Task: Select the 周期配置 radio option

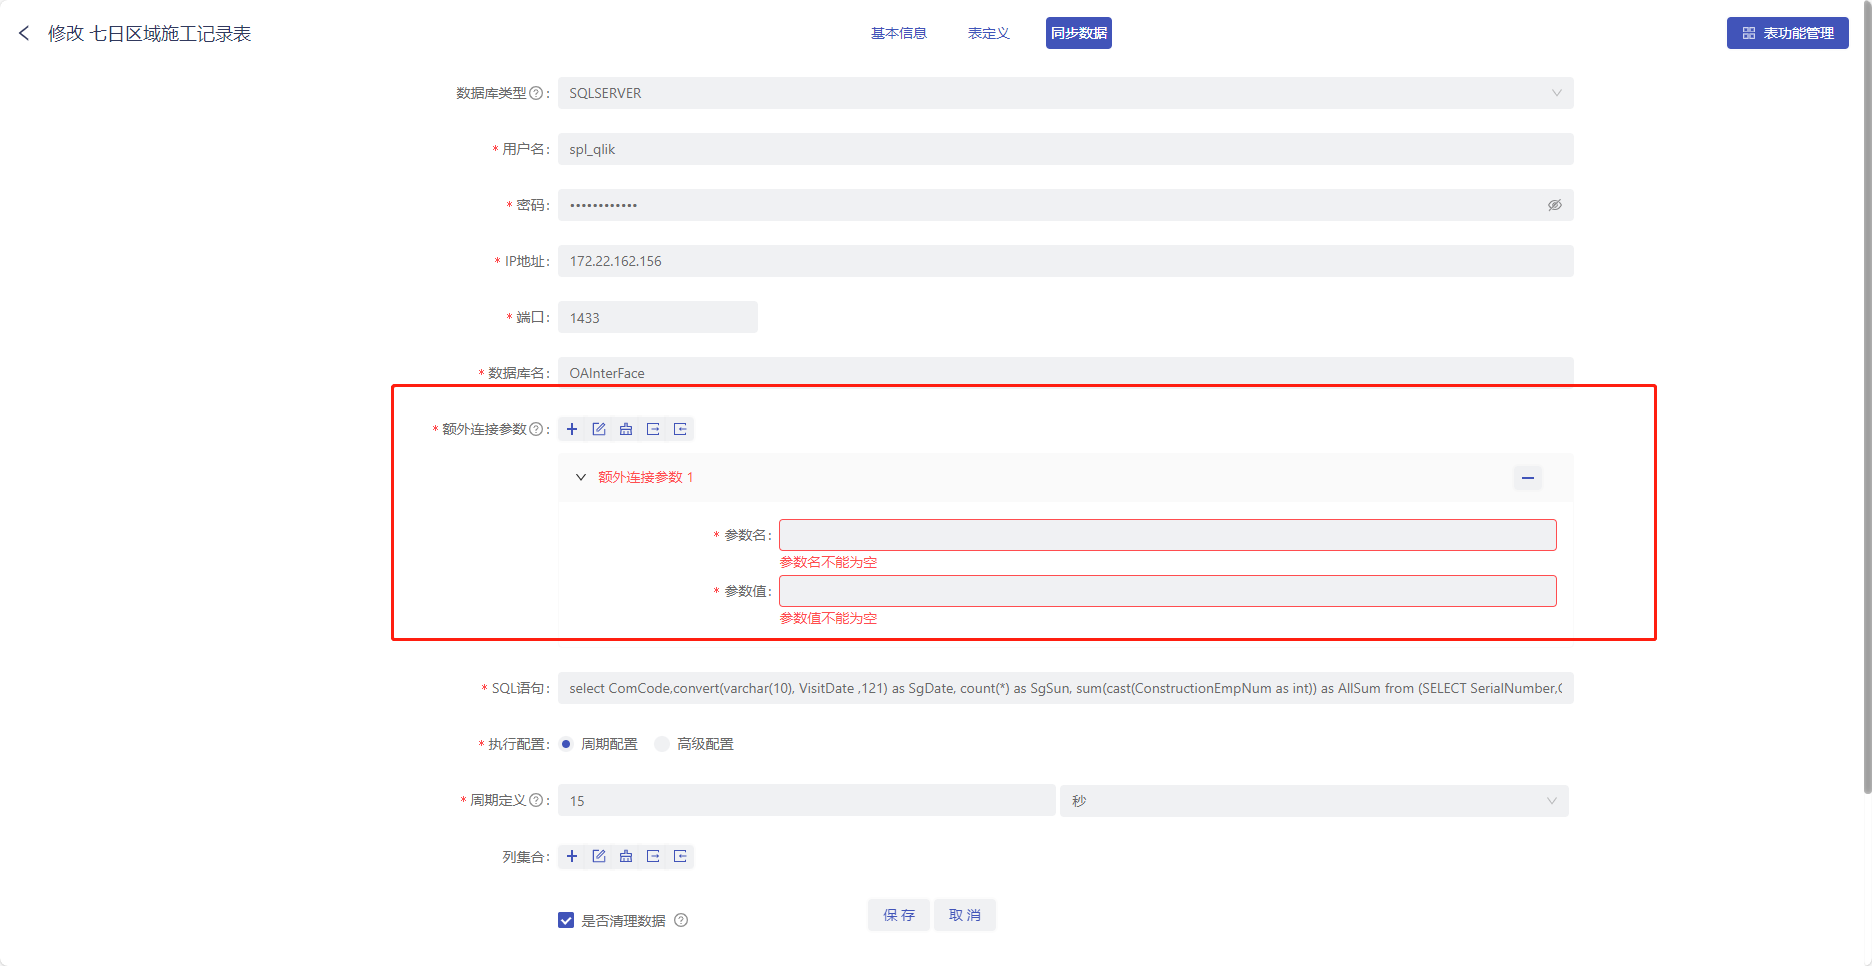Action: (x=566, y=744)
